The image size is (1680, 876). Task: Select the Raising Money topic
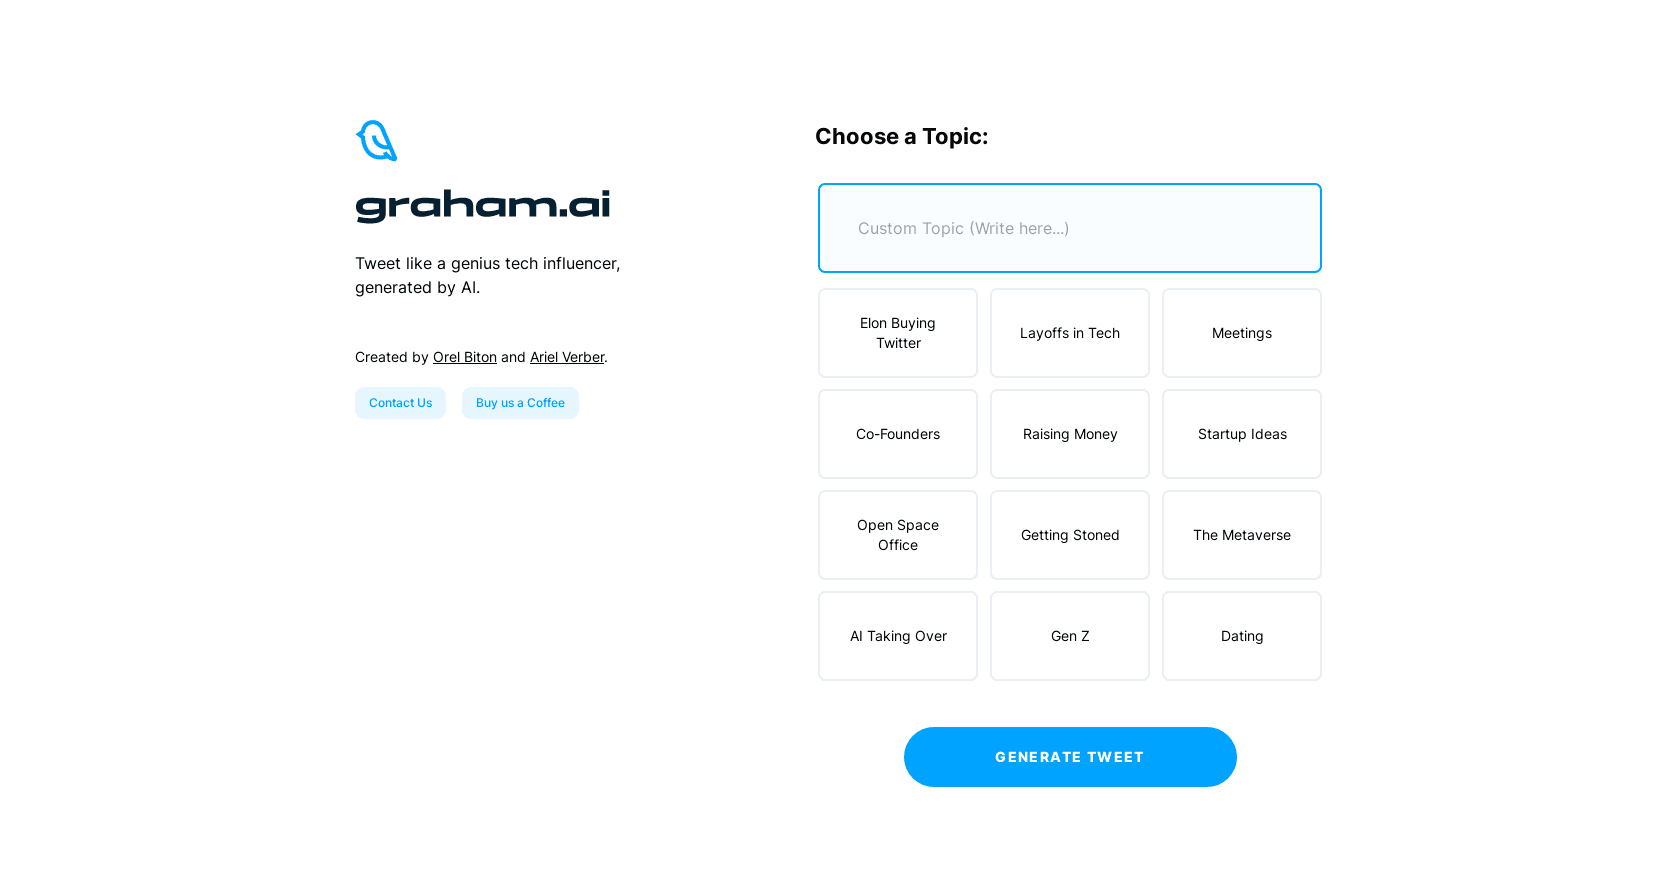point(1070,434)
